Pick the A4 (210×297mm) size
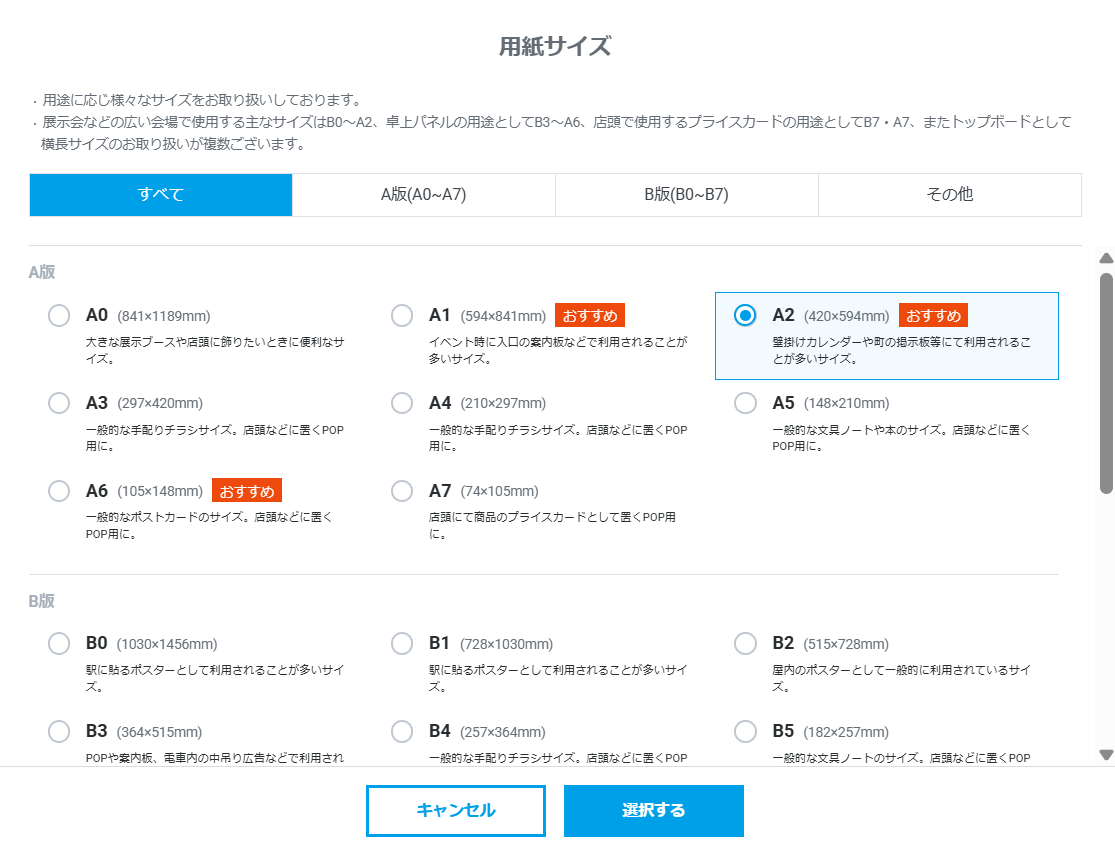 402,403
